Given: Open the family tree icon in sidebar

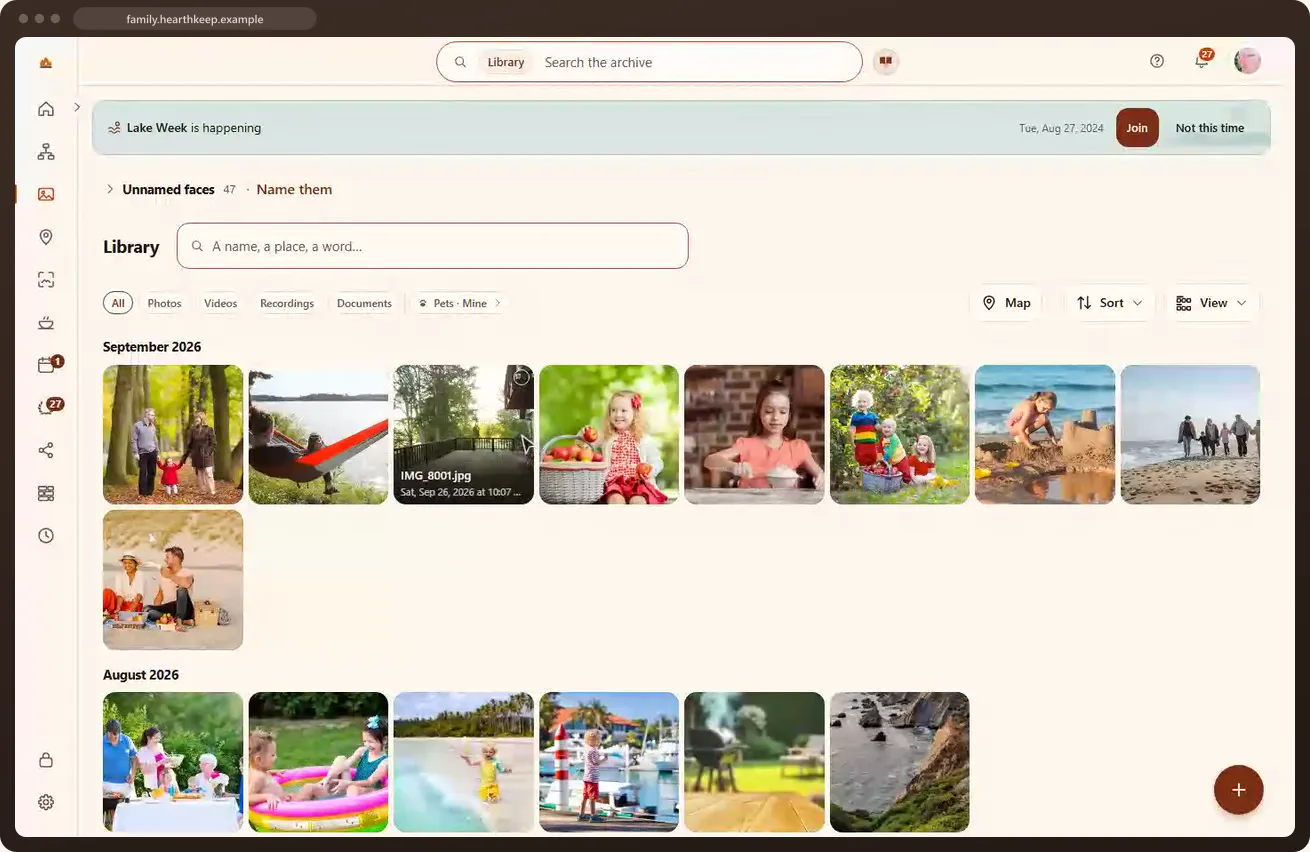Looking at the screenshot, I should click(46, 152).
